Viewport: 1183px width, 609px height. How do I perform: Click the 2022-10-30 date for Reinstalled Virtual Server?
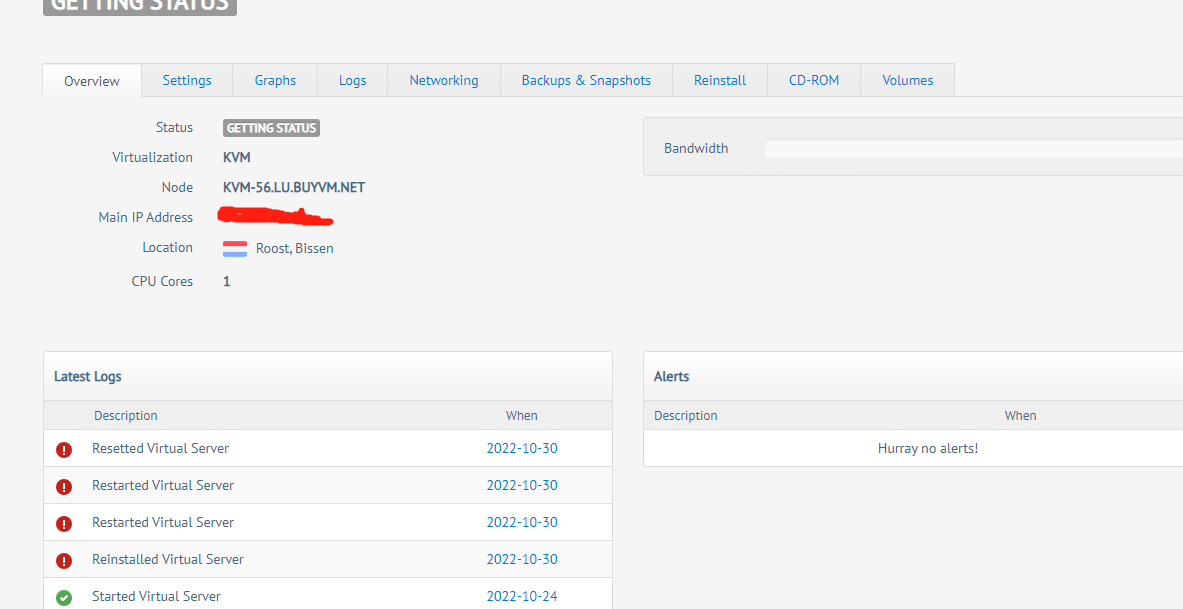coord(522,559)
